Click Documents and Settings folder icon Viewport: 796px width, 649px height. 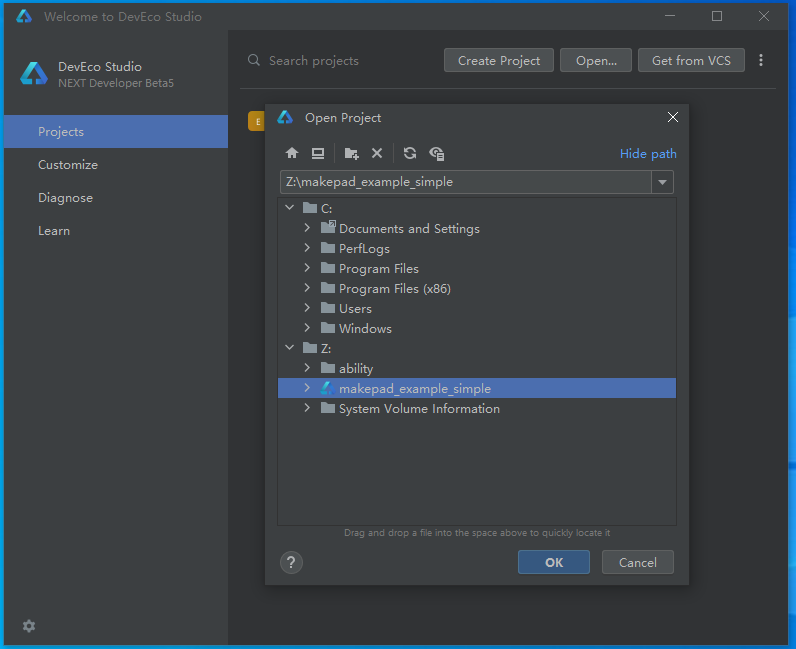coord(328,227)
